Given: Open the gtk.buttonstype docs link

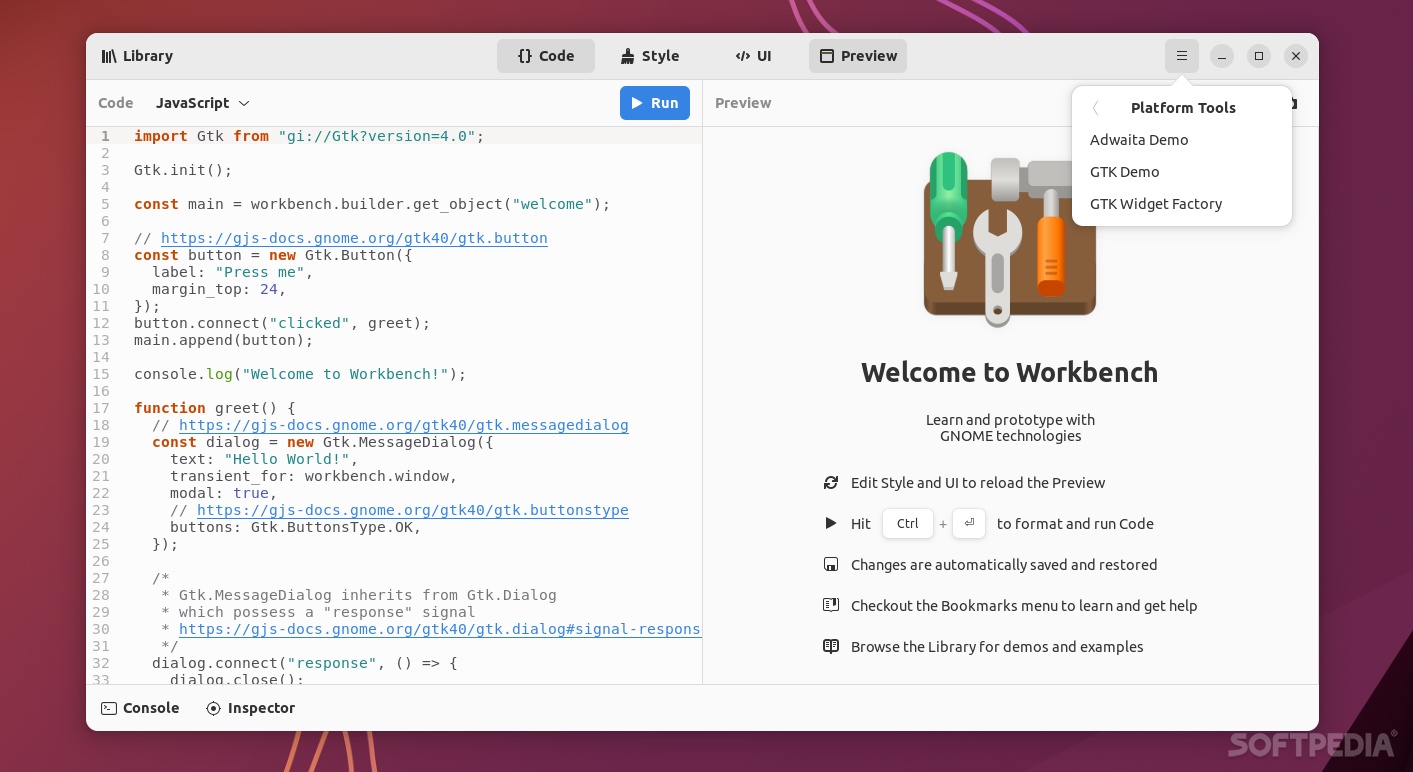Looking at the screenshot, I should 413,510.
